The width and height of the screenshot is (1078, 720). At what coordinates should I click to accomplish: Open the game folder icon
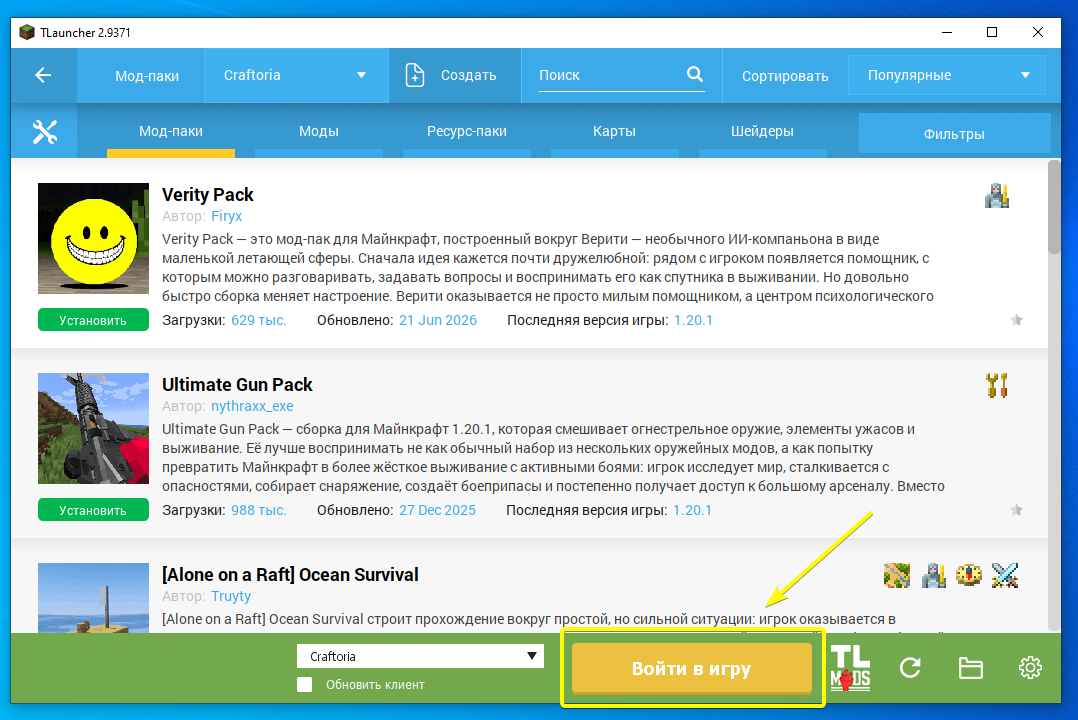(x=970, y=668)
